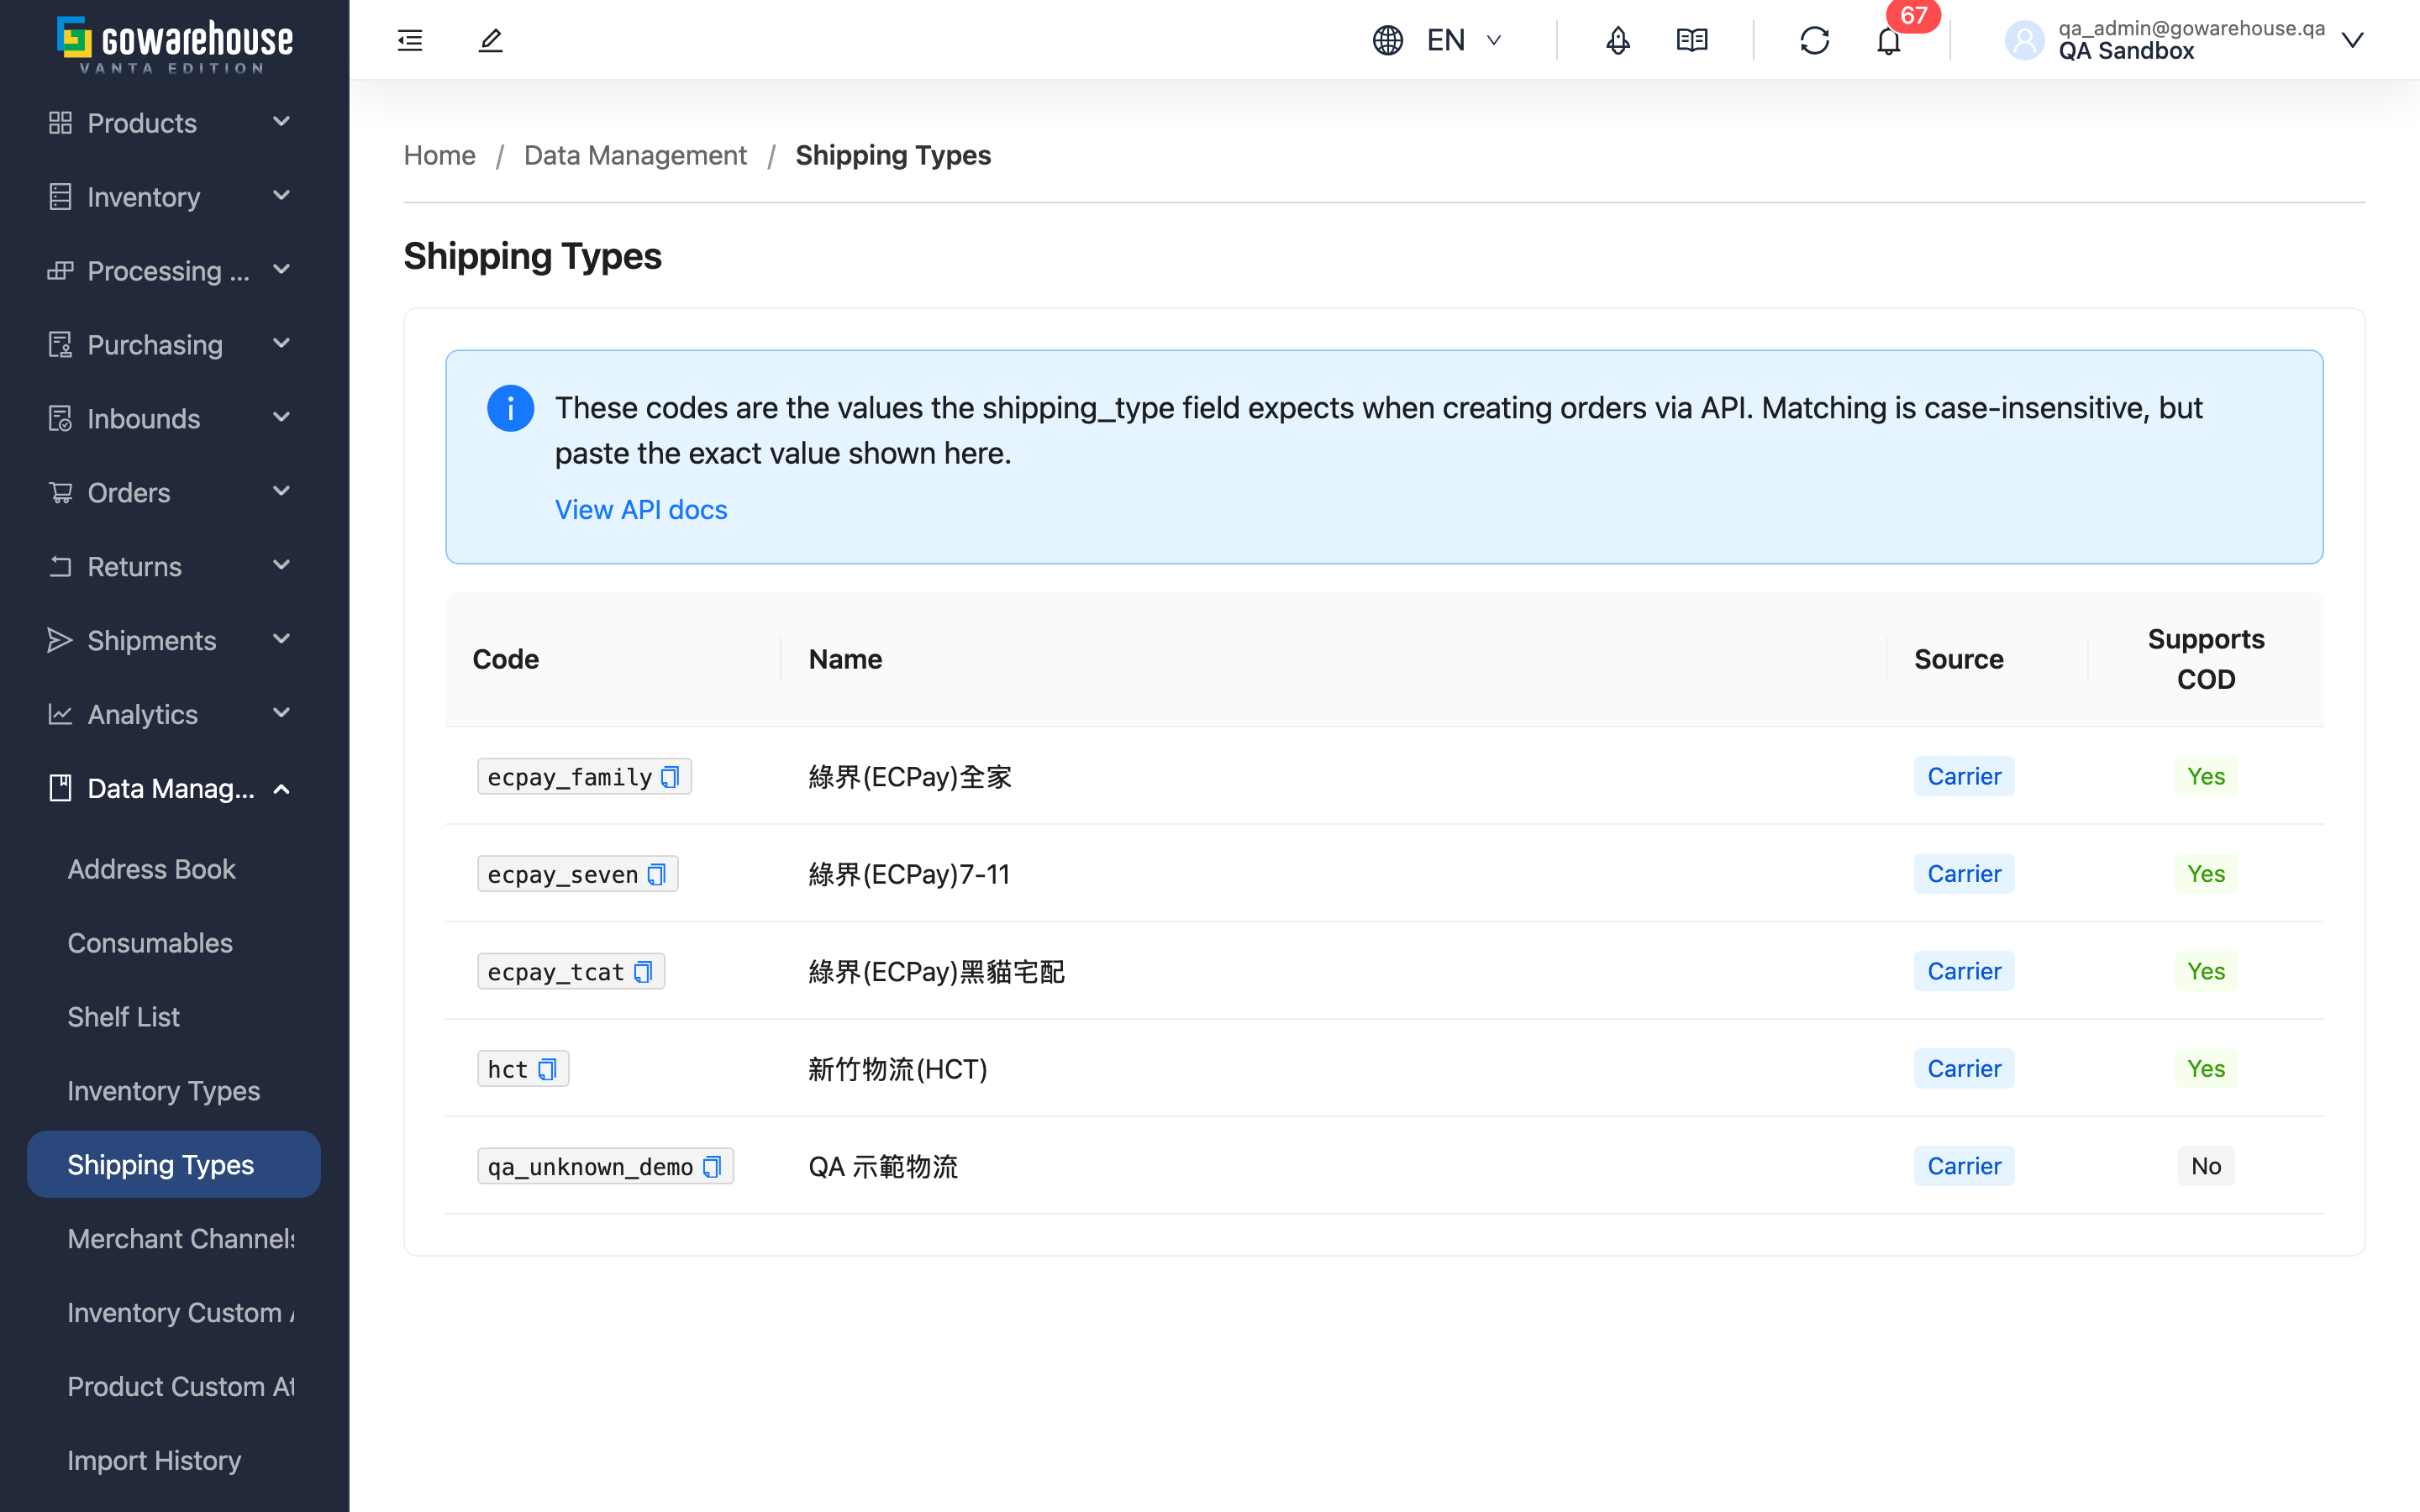Image resolution: width=2420 pixels, height=1512 pixels.
Task: Open Inventory Custom item in sidebar
Action: pos(173,1313)
